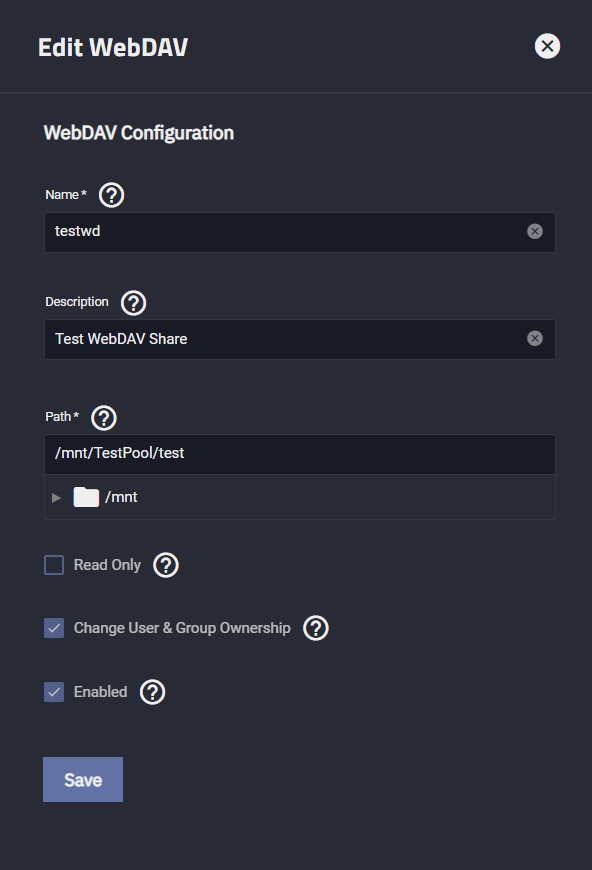Expand the /mnt directory tree arrow
The image size is (592, 870).
pyautogui.click(x=56, y=498)
